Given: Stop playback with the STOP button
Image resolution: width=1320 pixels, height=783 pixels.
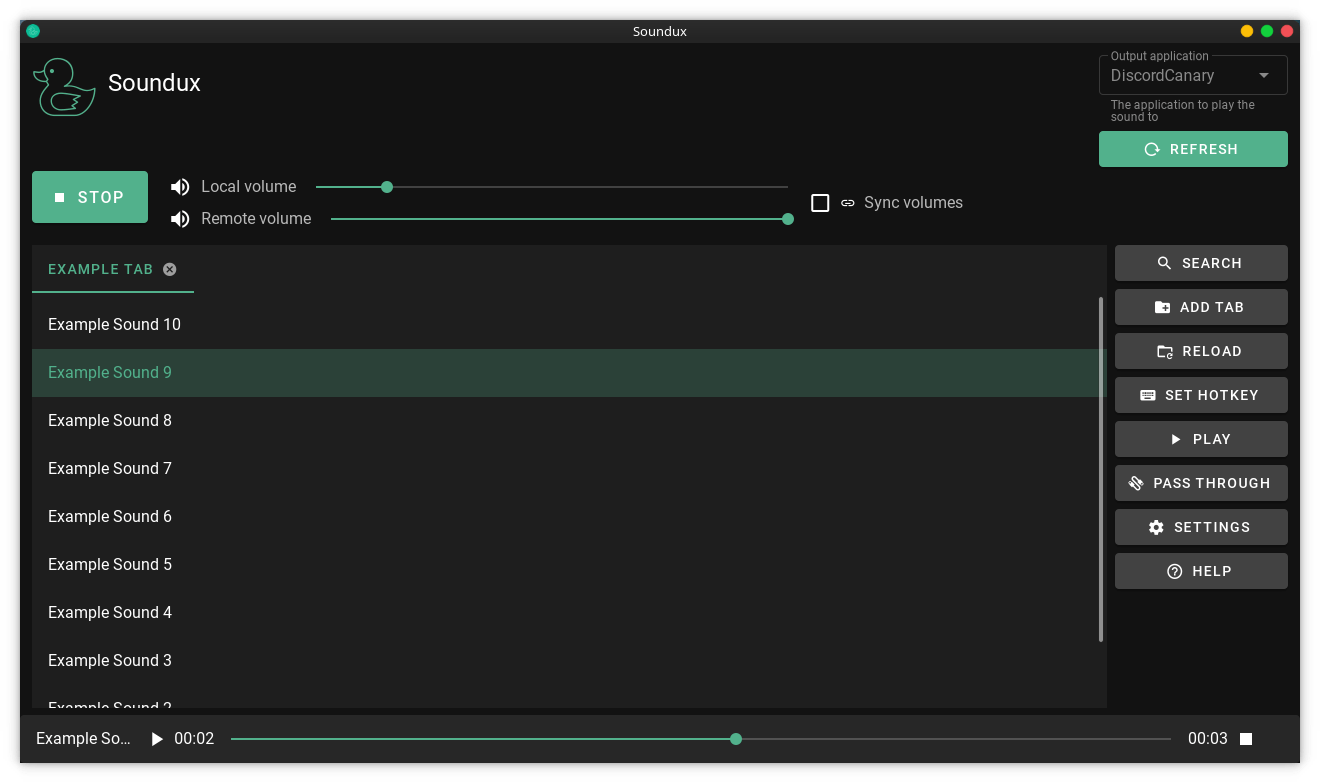Looking at the screenshot, I should [90, 197].
